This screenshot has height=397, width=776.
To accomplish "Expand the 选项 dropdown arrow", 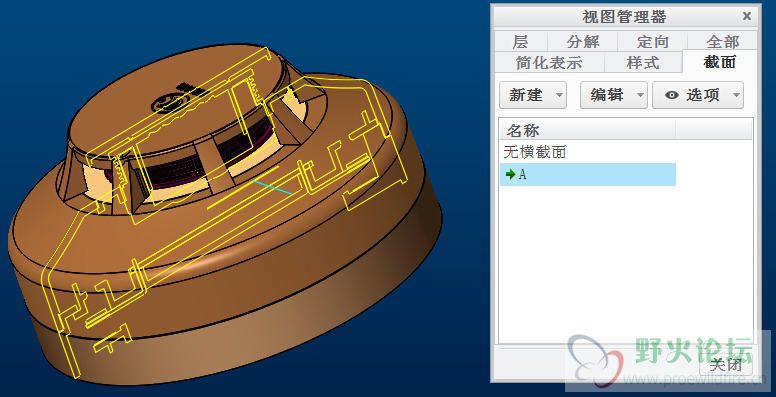I will [x=736, y=95].
